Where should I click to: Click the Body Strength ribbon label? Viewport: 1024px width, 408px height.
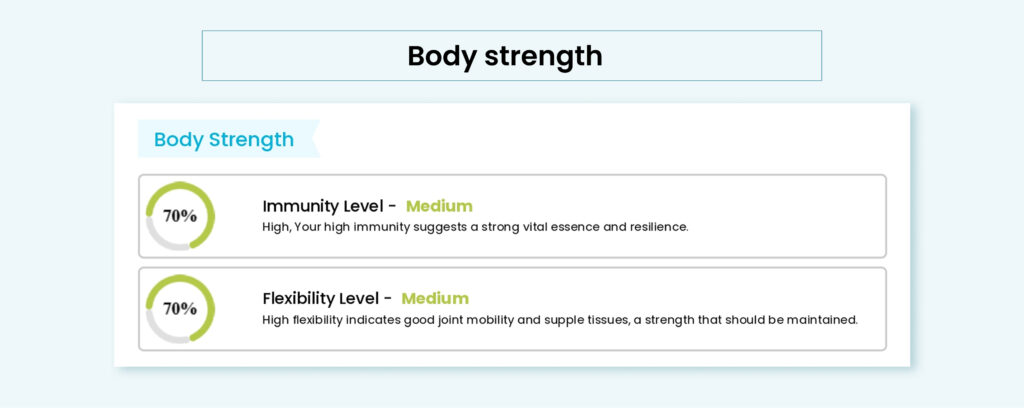coord(228,139)
